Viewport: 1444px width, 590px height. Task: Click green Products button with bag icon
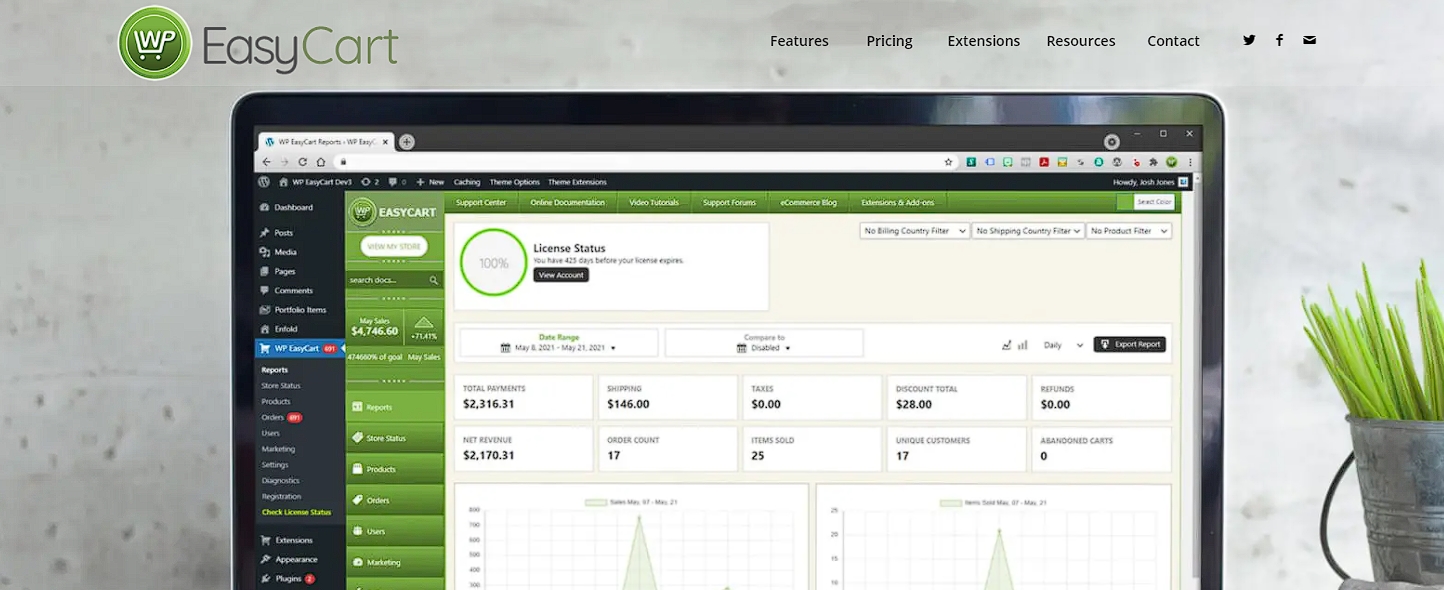[x=395, y=469]
